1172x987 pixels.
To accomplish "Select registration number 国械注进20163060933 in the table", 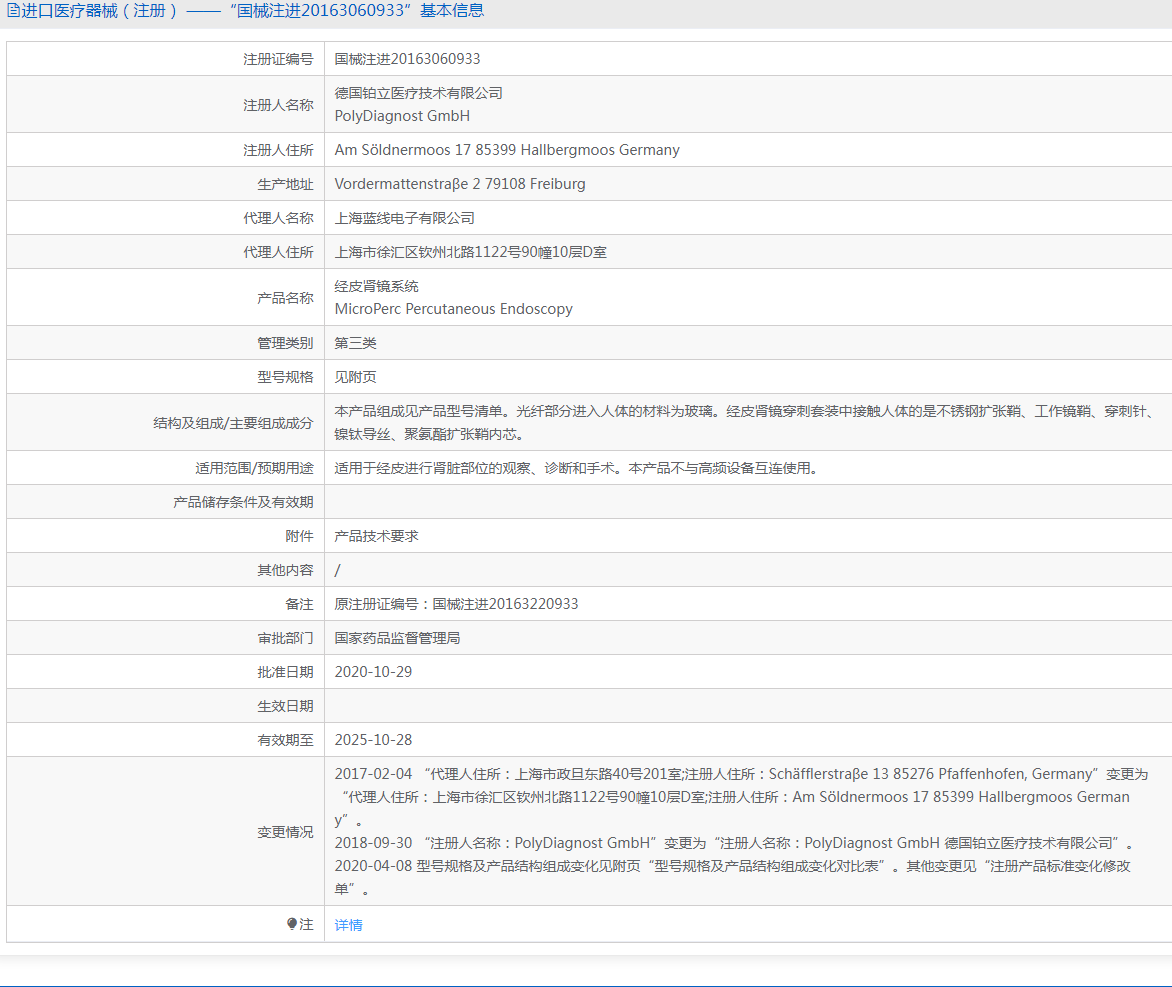I will [407, 59].
